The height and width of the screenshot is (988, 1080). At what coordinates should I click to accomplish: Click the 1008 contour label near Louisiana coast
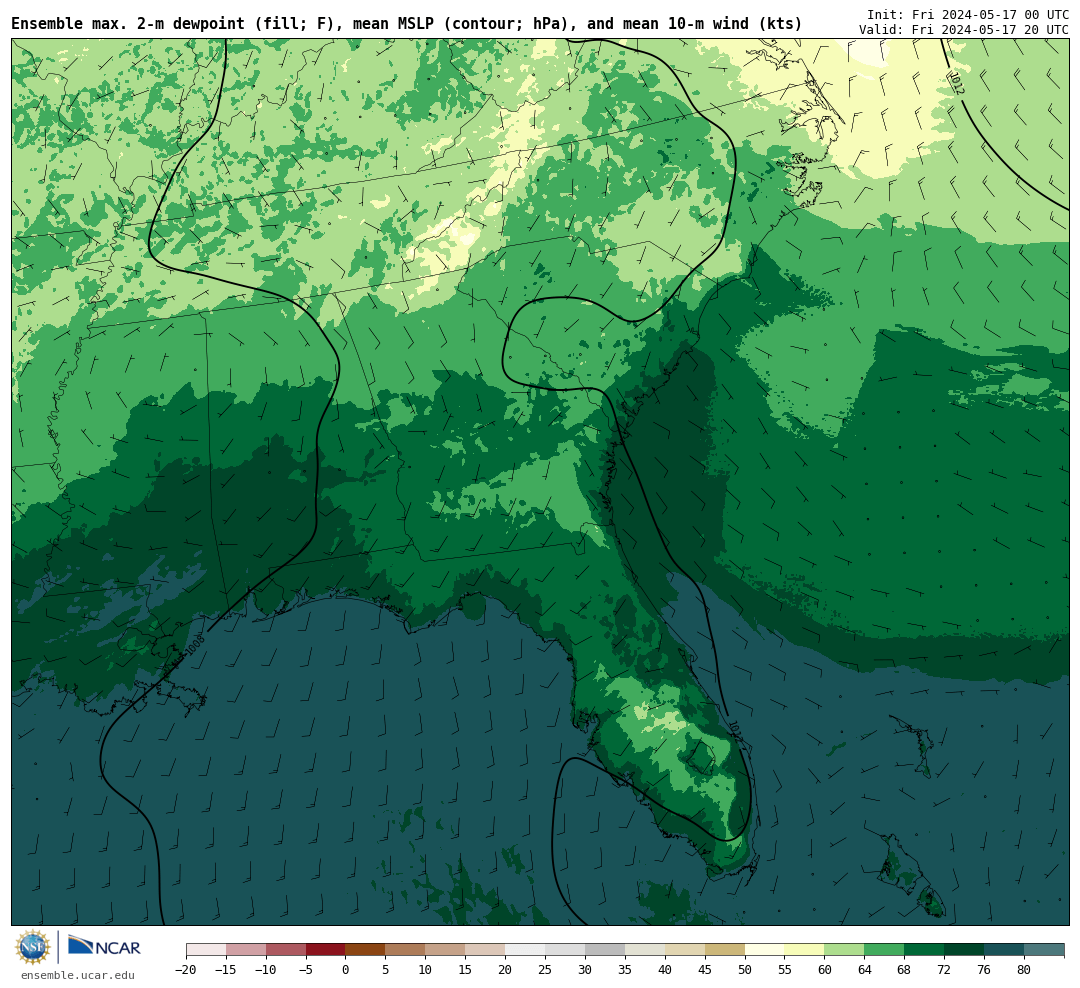(x=195, y=644)
